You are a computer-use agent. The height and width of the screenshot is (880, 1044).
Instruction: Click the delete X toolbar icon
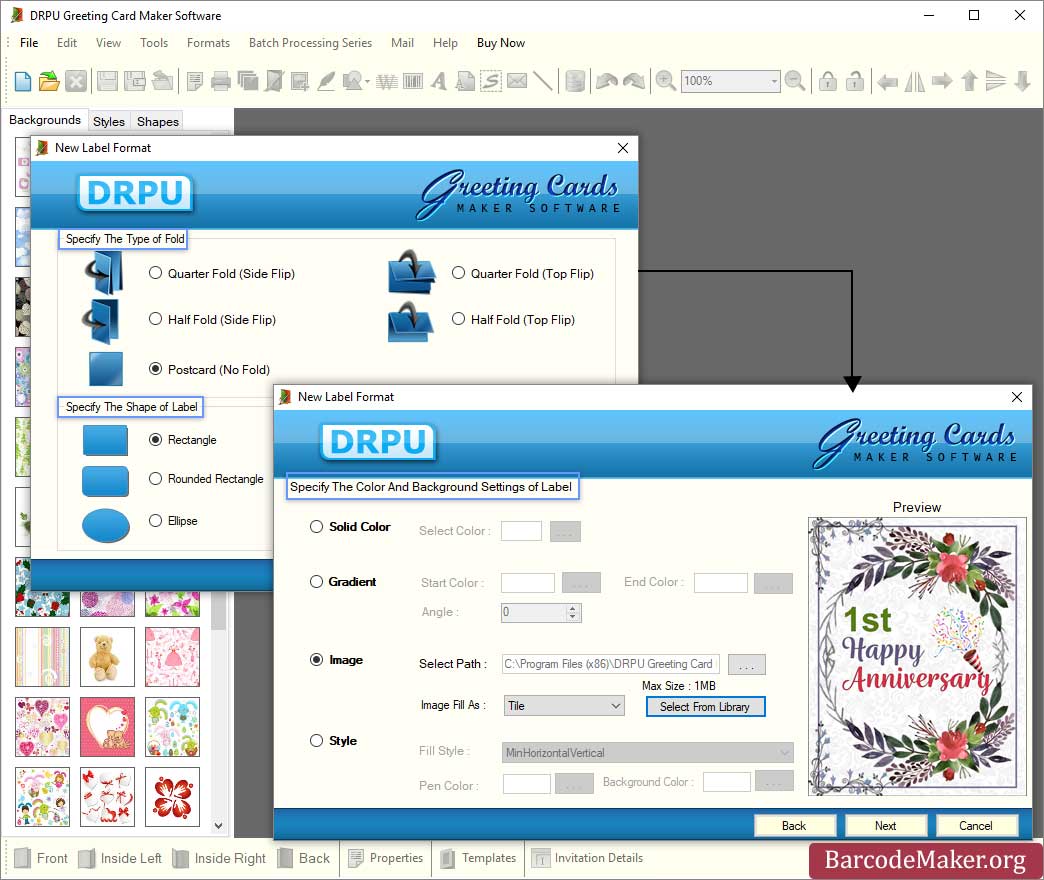coord(76,81)
